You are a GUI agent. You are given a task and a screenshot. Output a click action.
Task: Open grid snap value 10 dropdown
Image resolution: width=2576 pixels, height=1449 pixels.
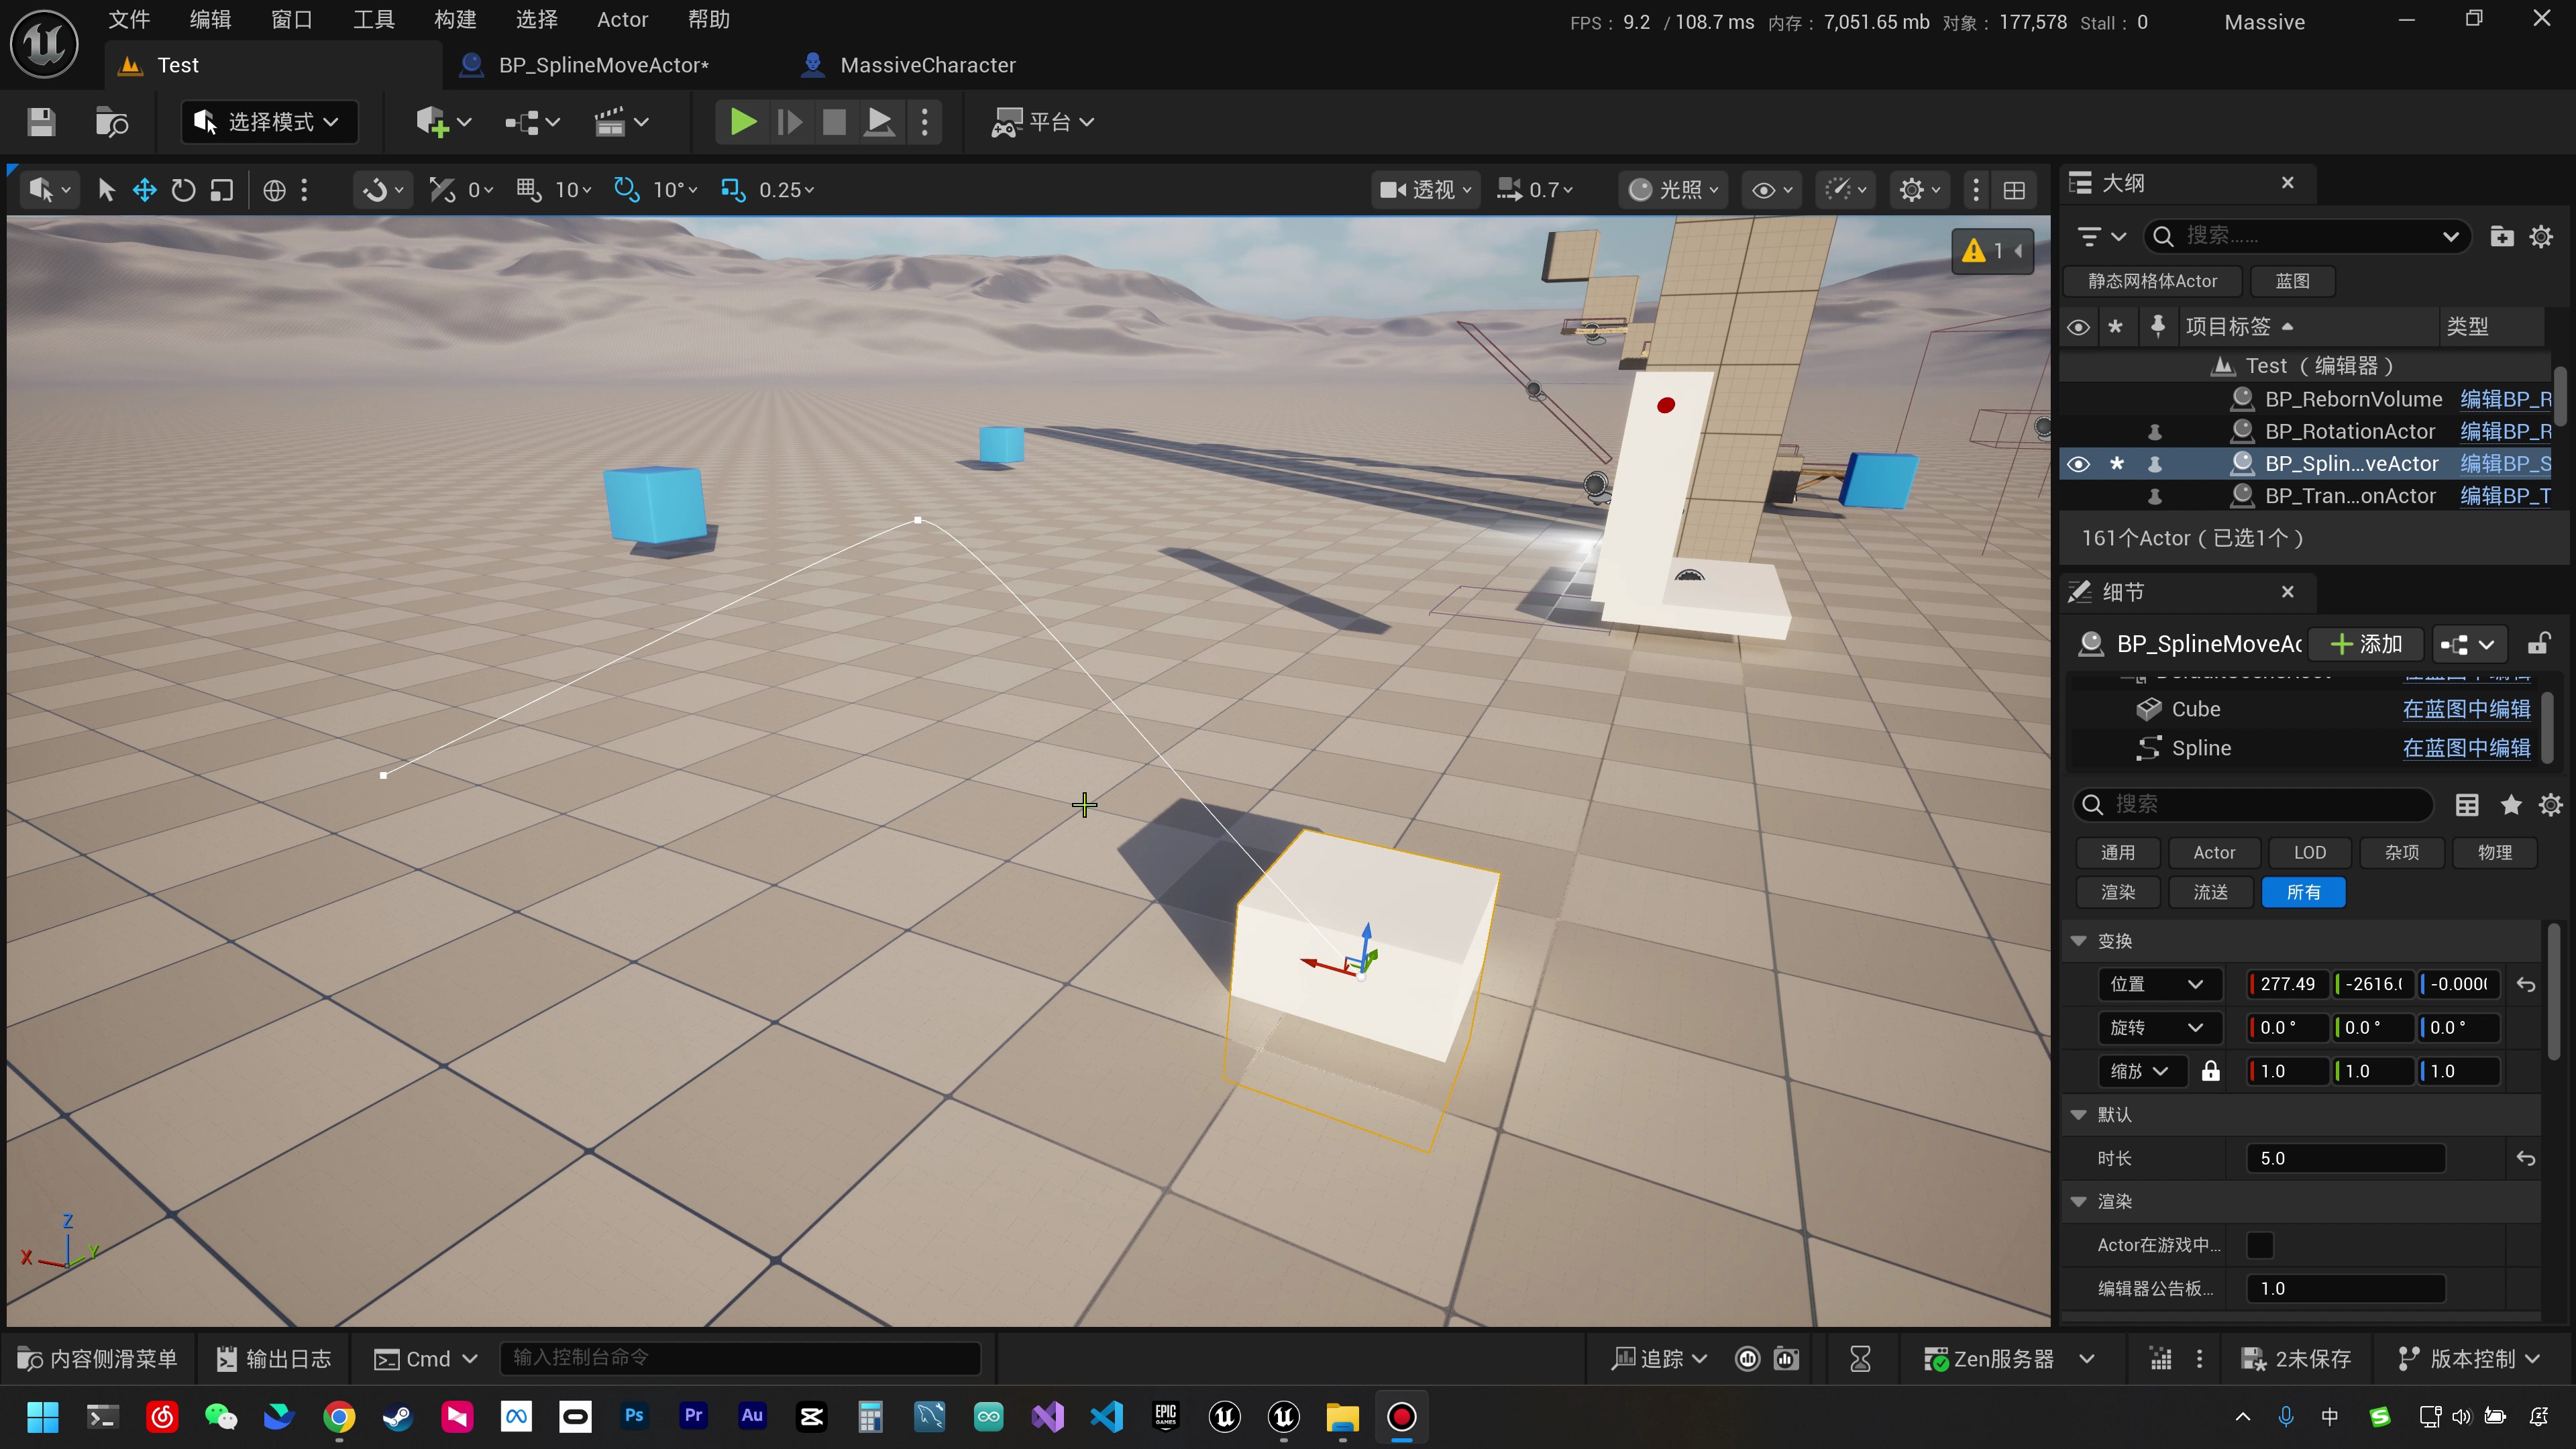click(x=574, y=190)
